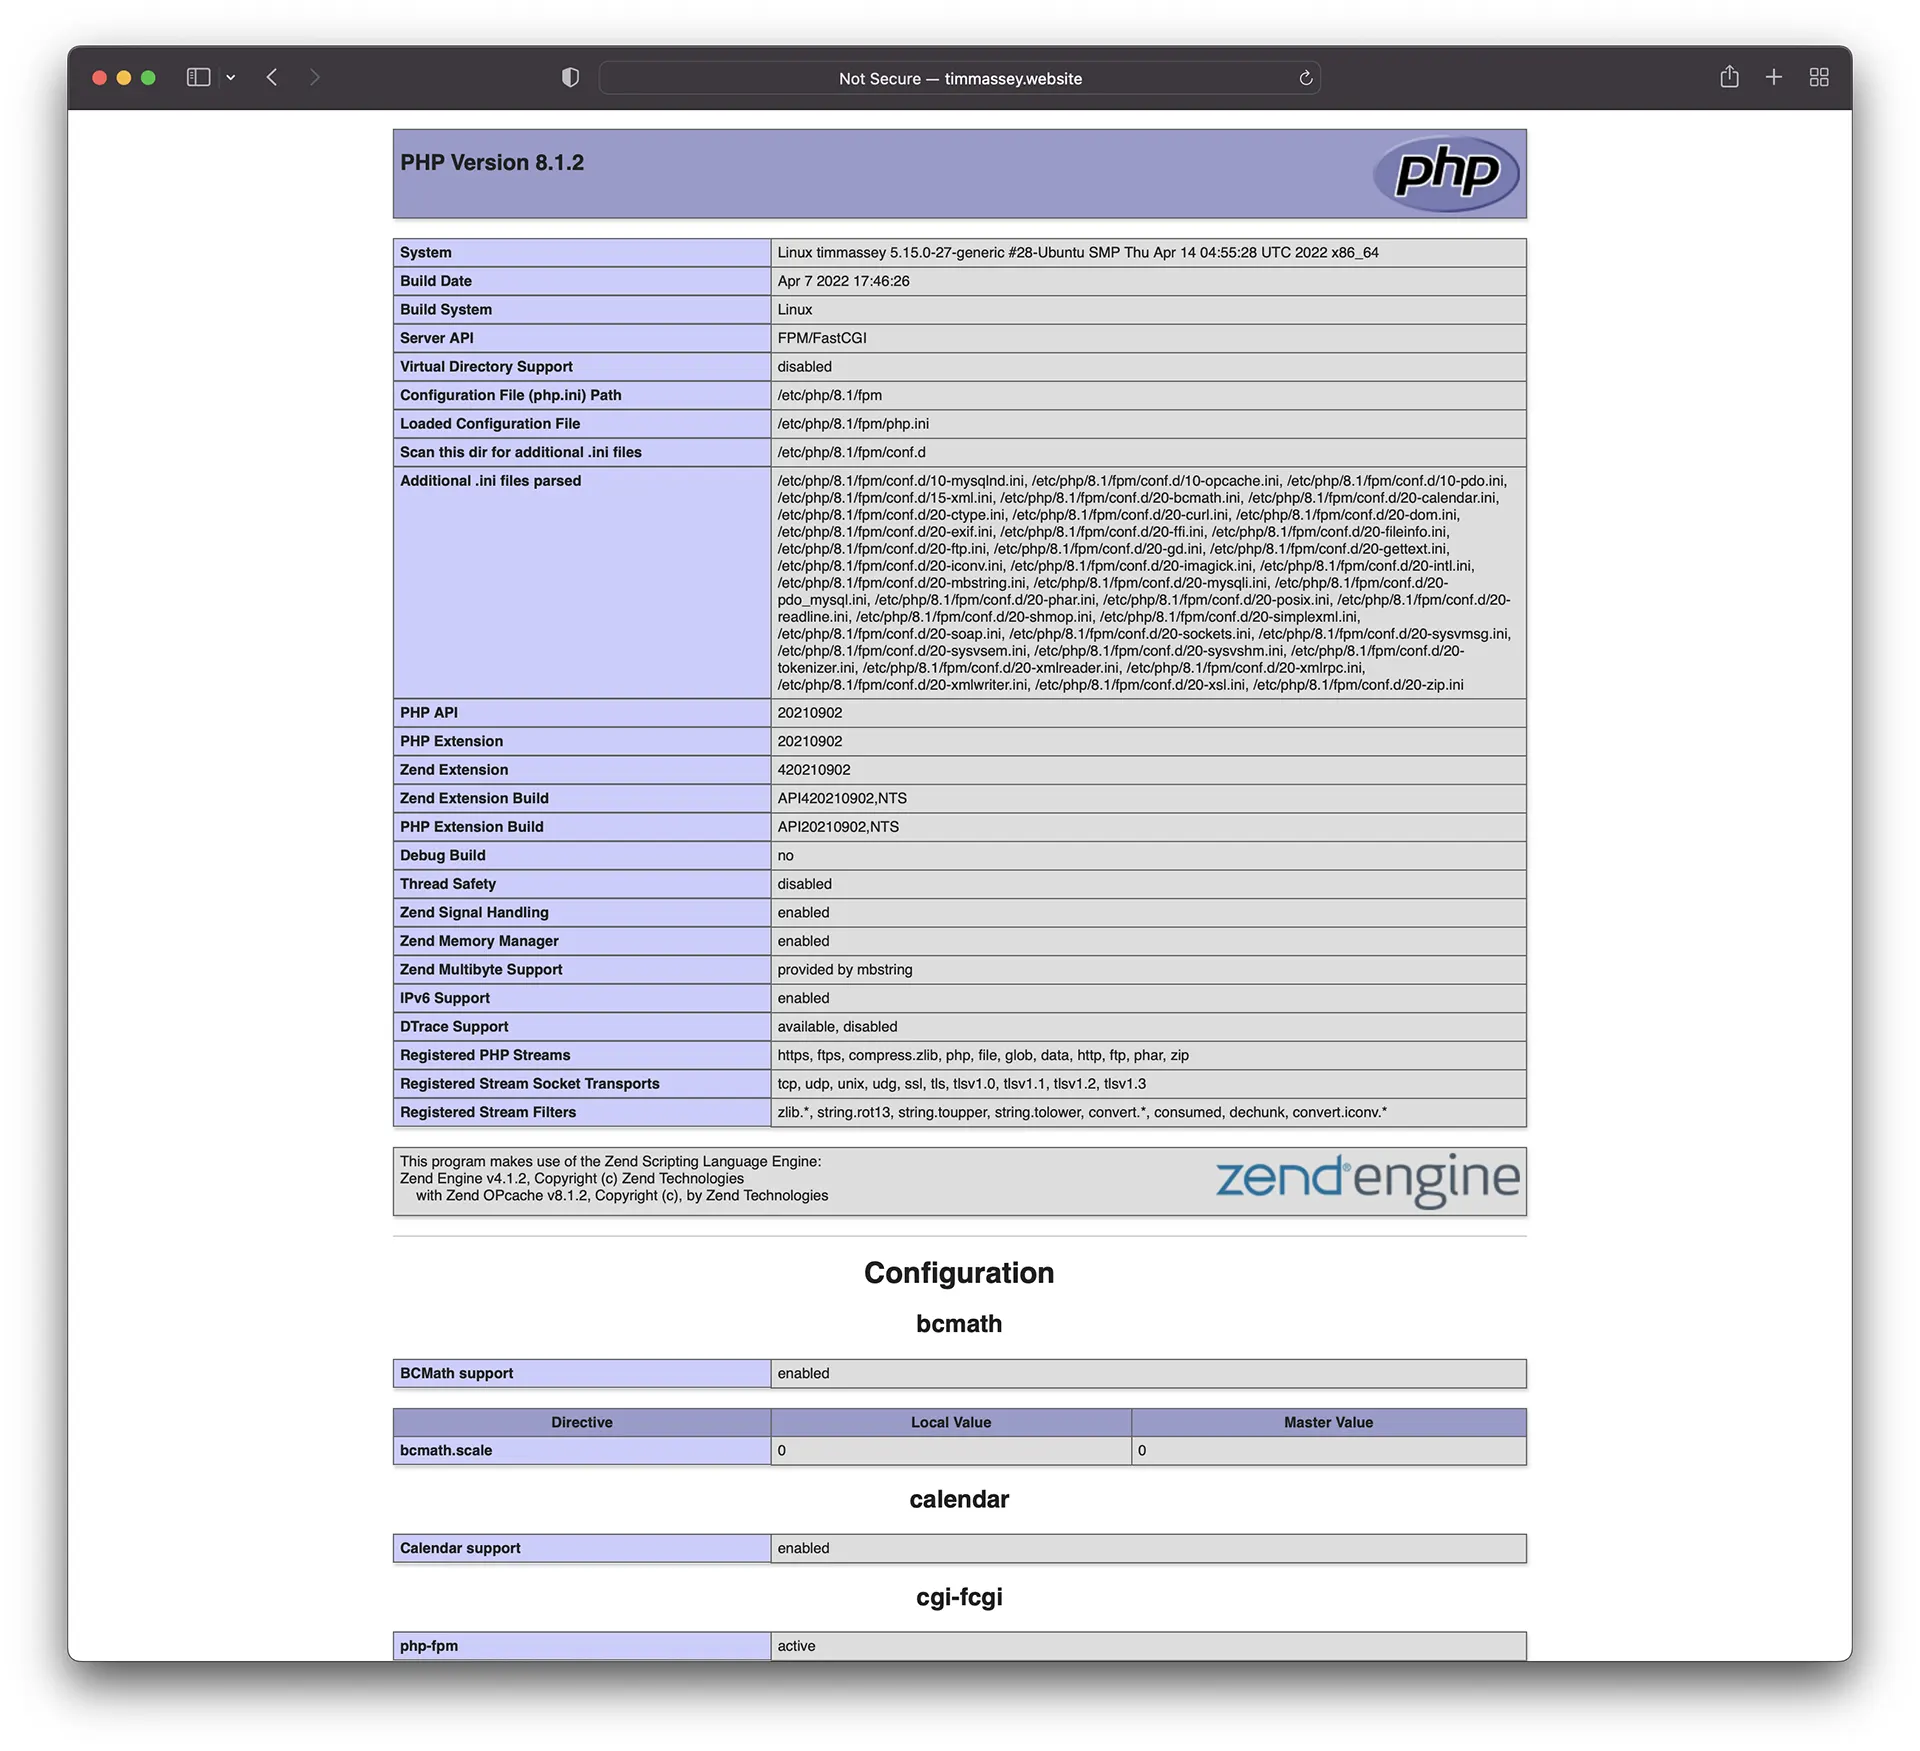The height and width of the screenshot is (1751, 1920).
Task: Select the PHP Extension row label
Action: (x=451, y=741)
